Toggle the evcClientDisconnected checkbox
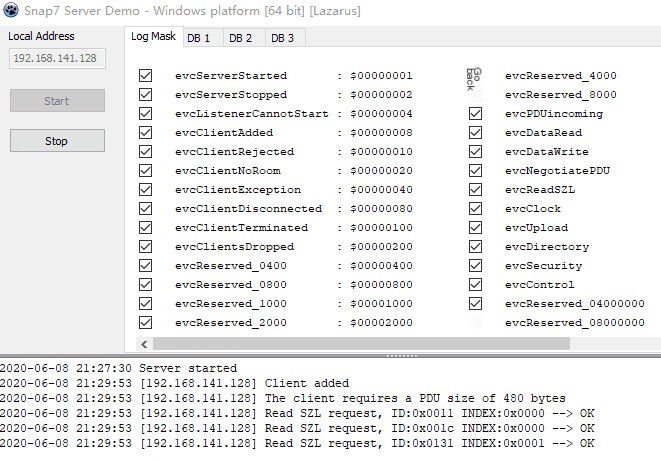The width and height of the screenshot is (661, 460). click(x=145, y=208)
